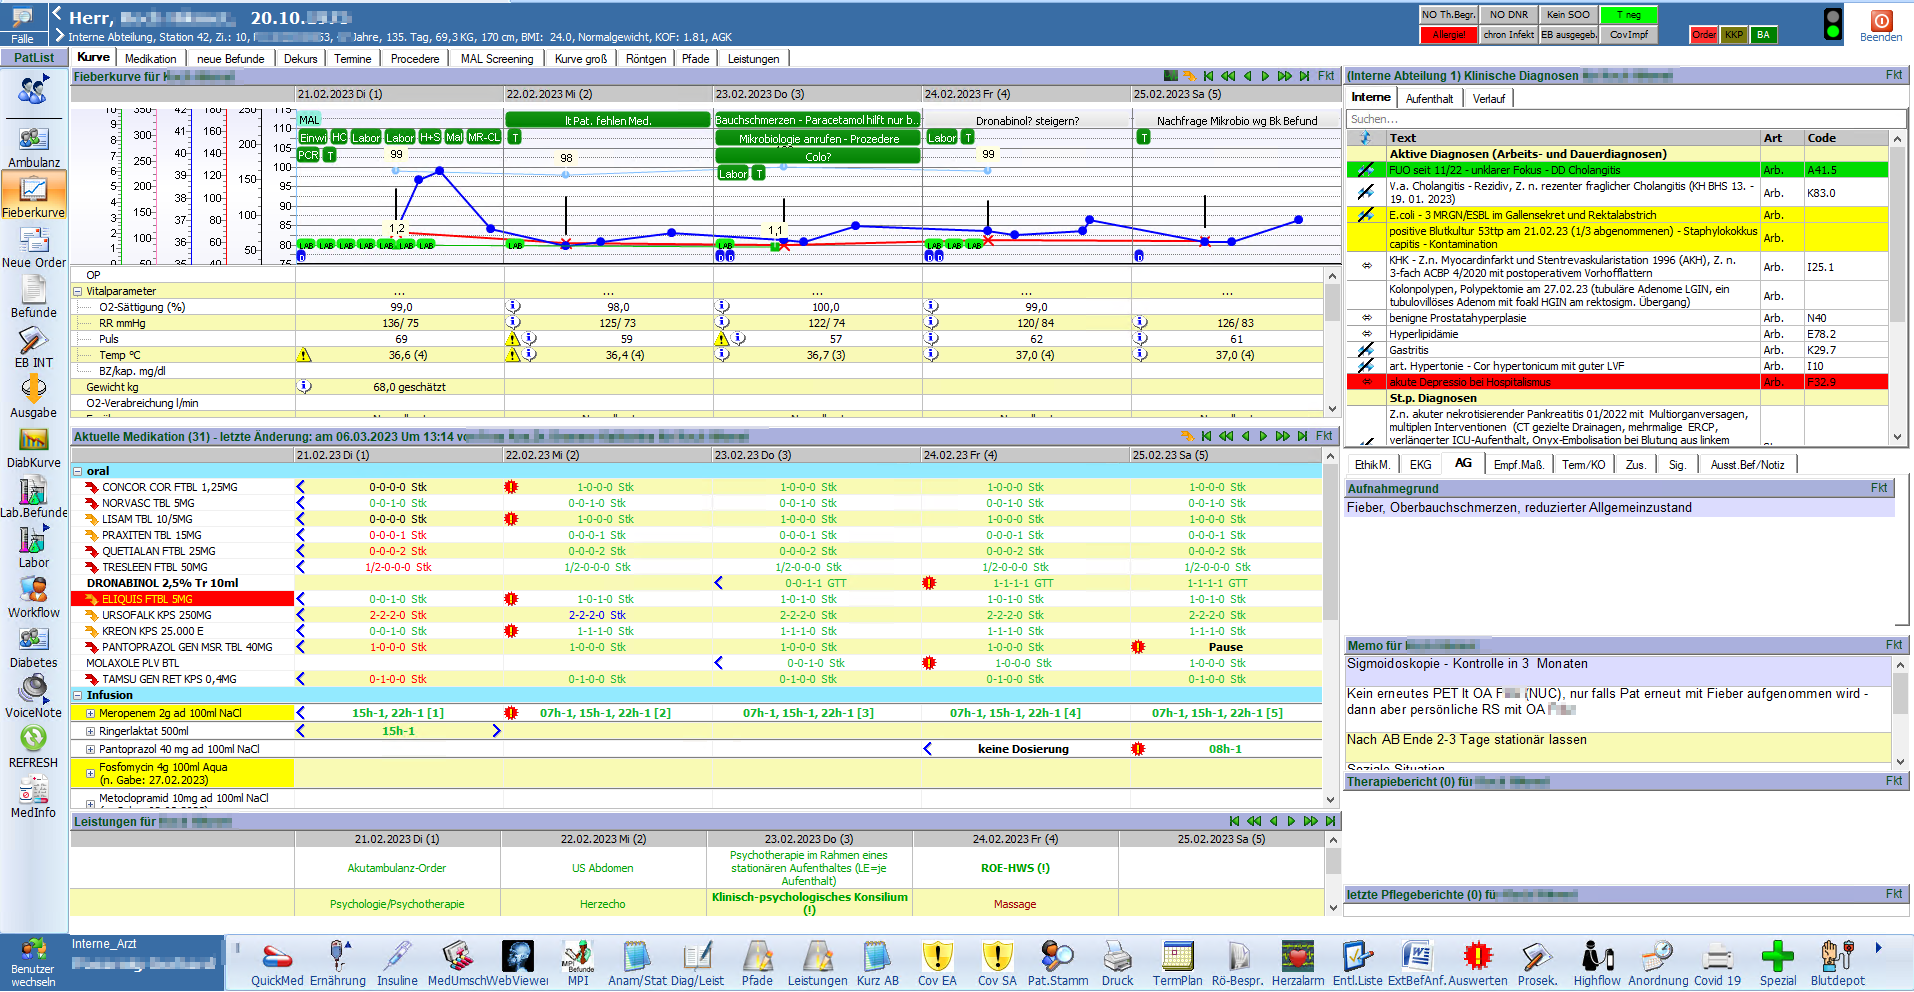Open the Workflow sidebar icon
The image size is (1914, 992).
(33, 597)
